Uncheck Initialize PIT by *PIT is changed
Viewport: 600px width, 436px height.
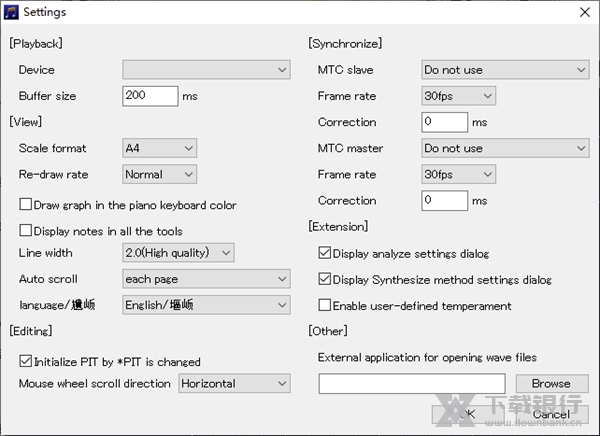coord(26,361)
